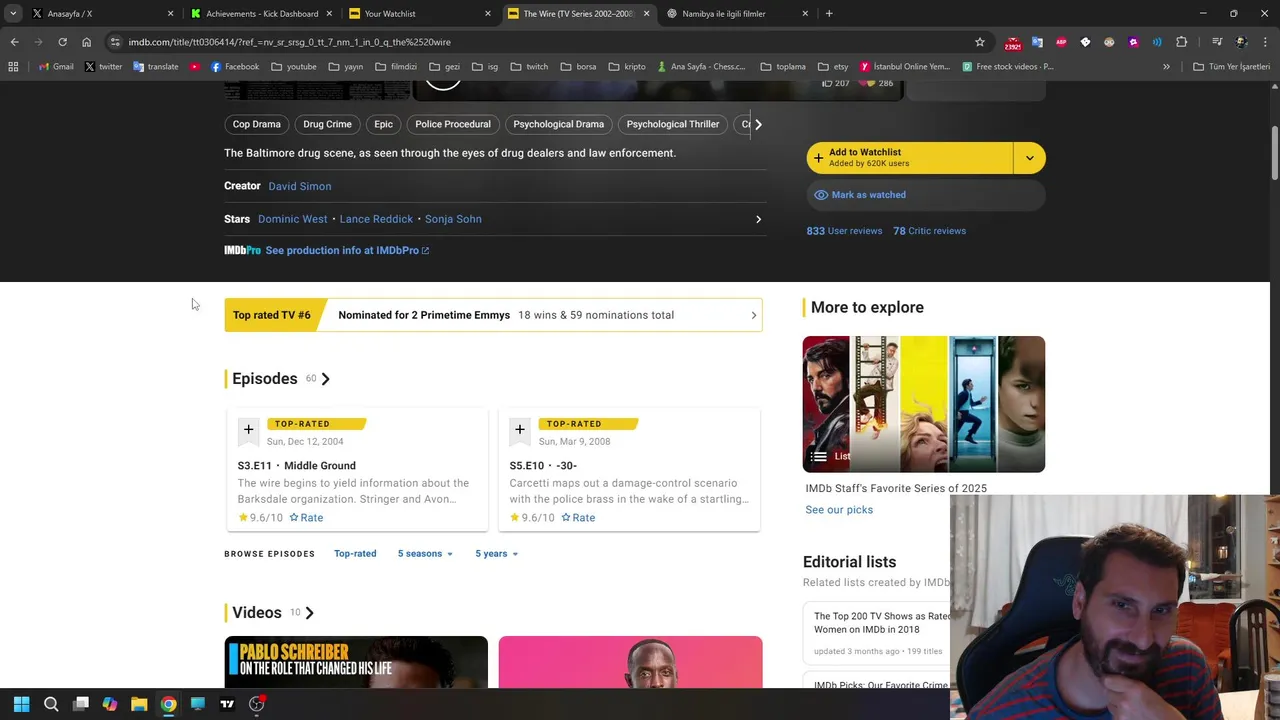1280x720 pixels.
Task: Rate the -30- episode
Action: point(578,518)
